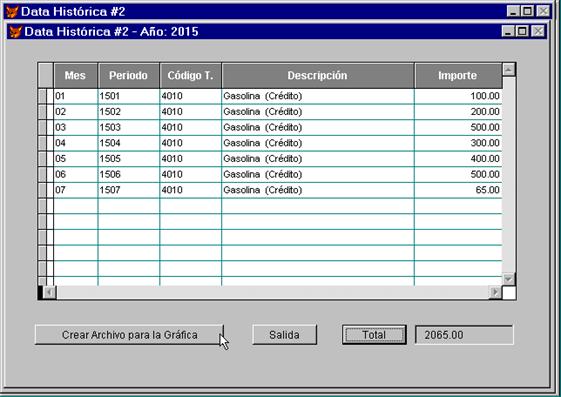This screenshot has width=561, height=397.
Task: Click 'Crear Archivo para la Gráfica' button
Action: pyautogui.click(x=130, y=335)
